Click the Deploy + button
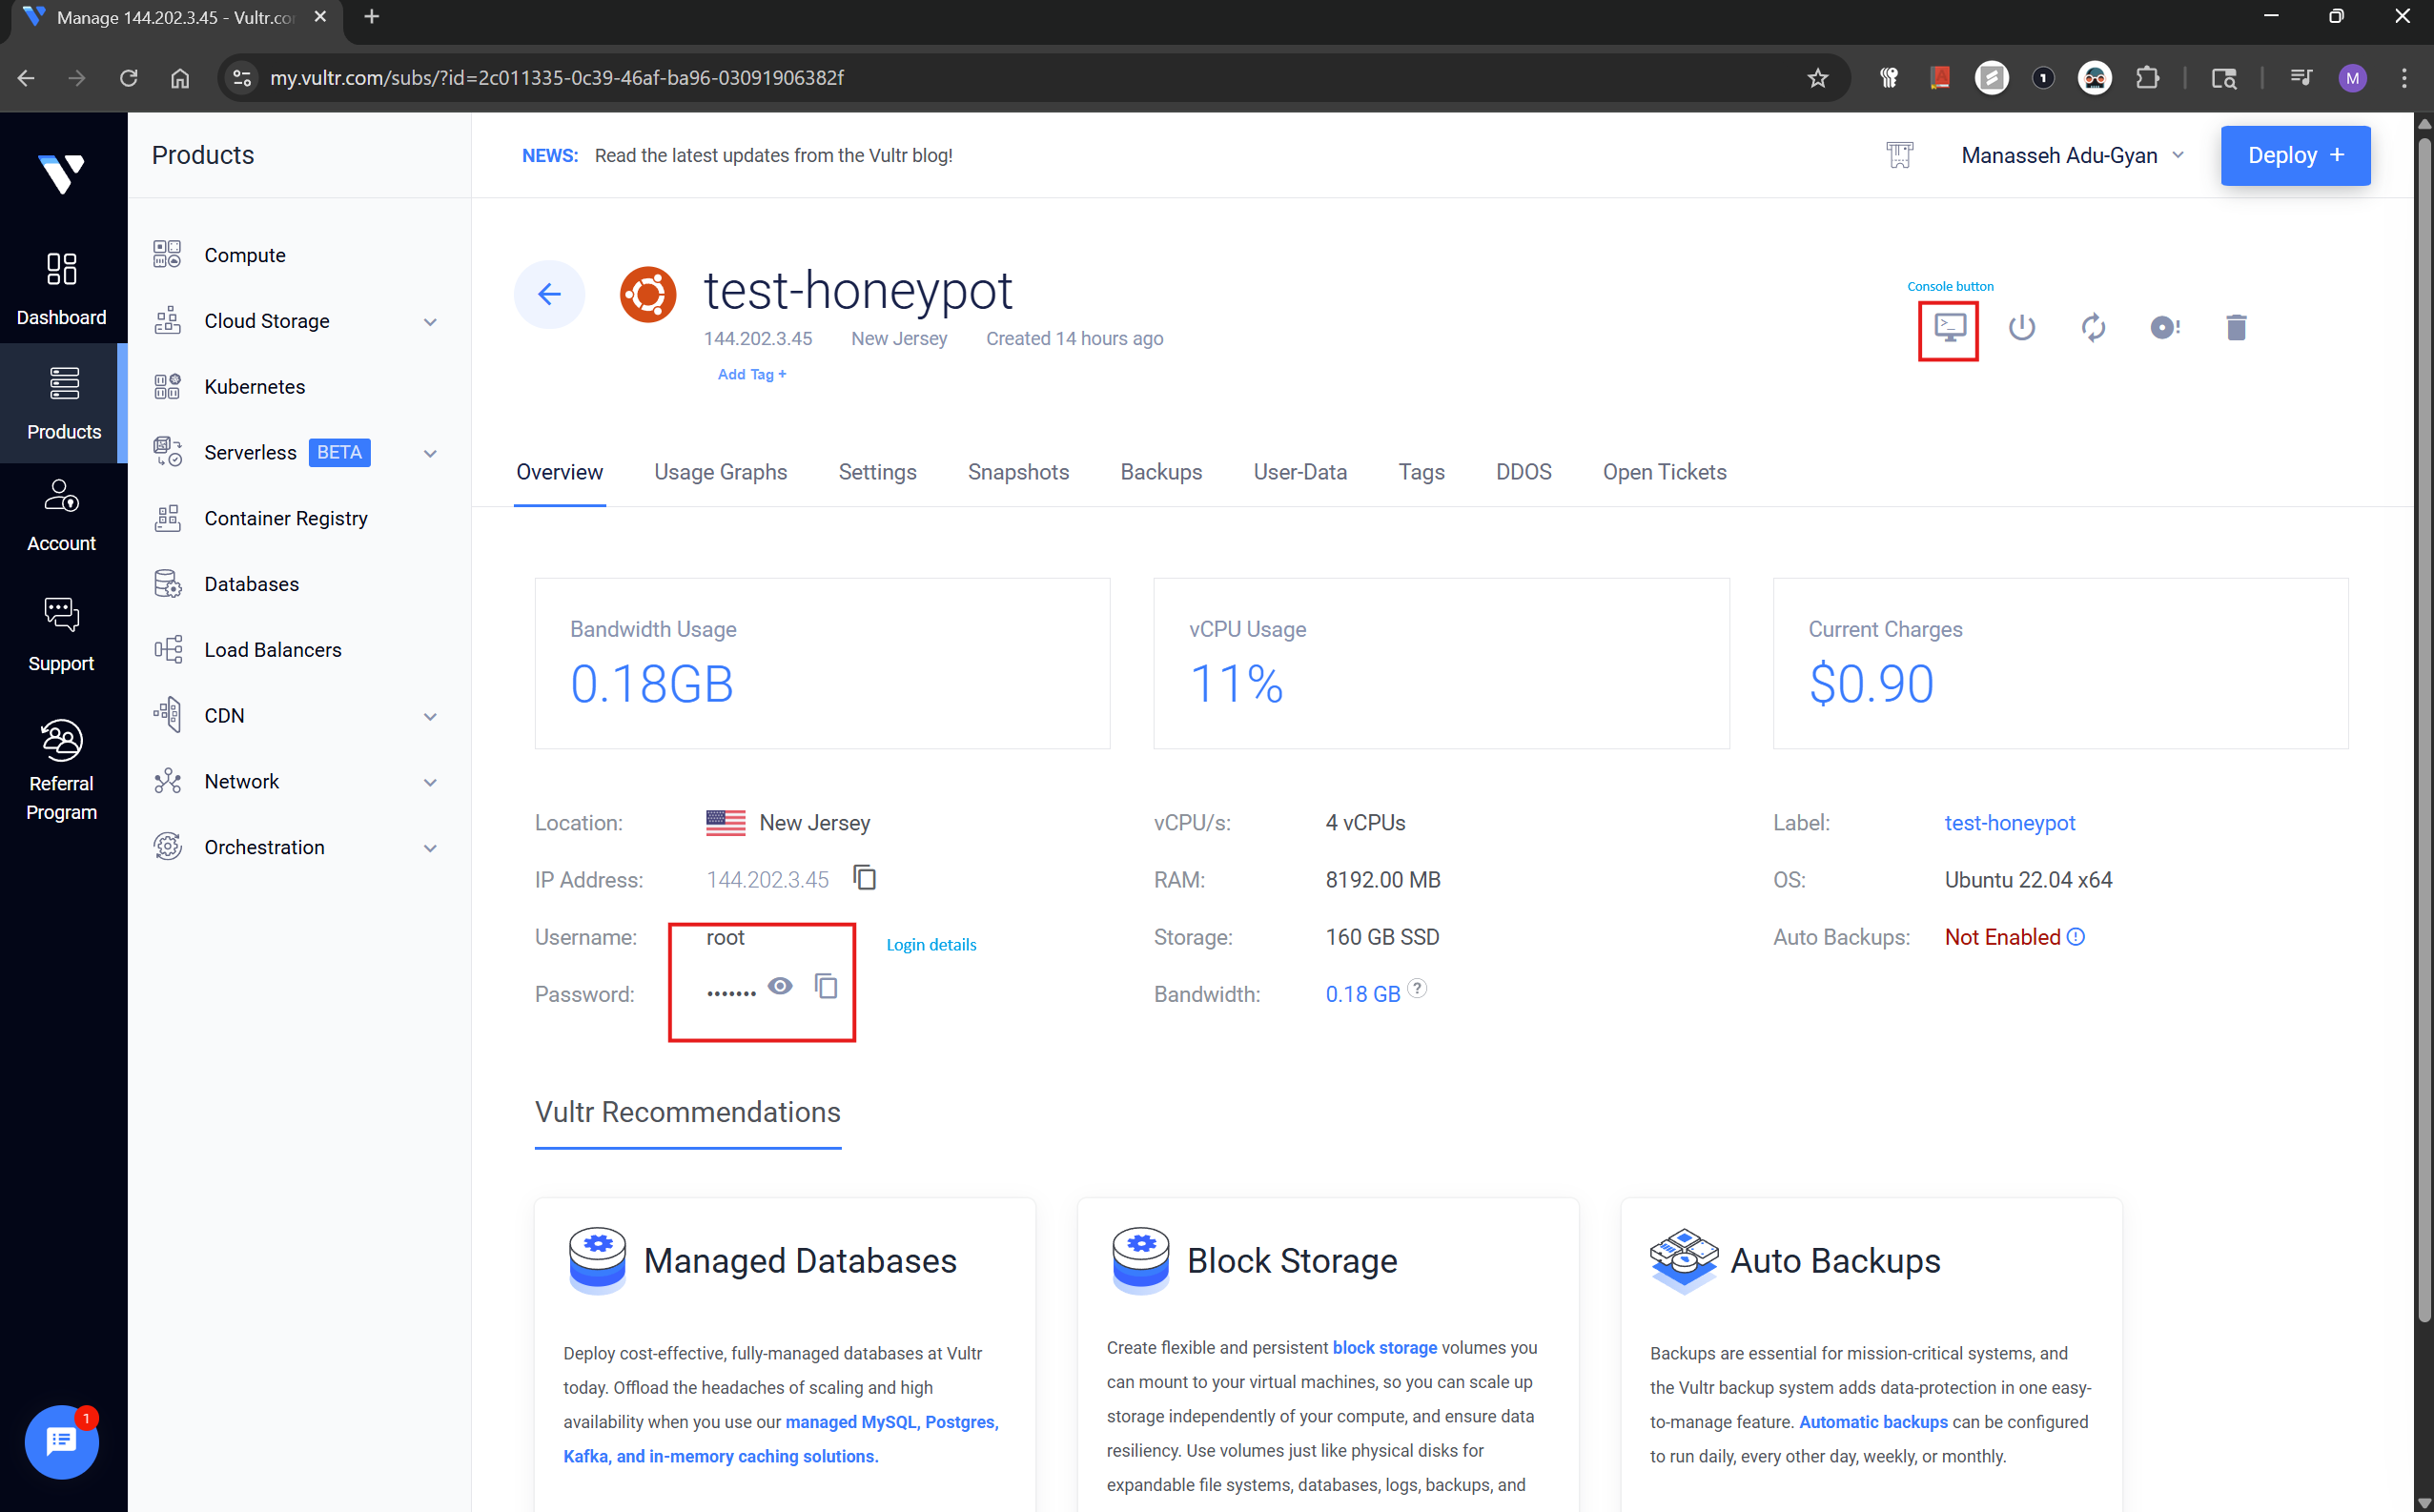 2295,155
